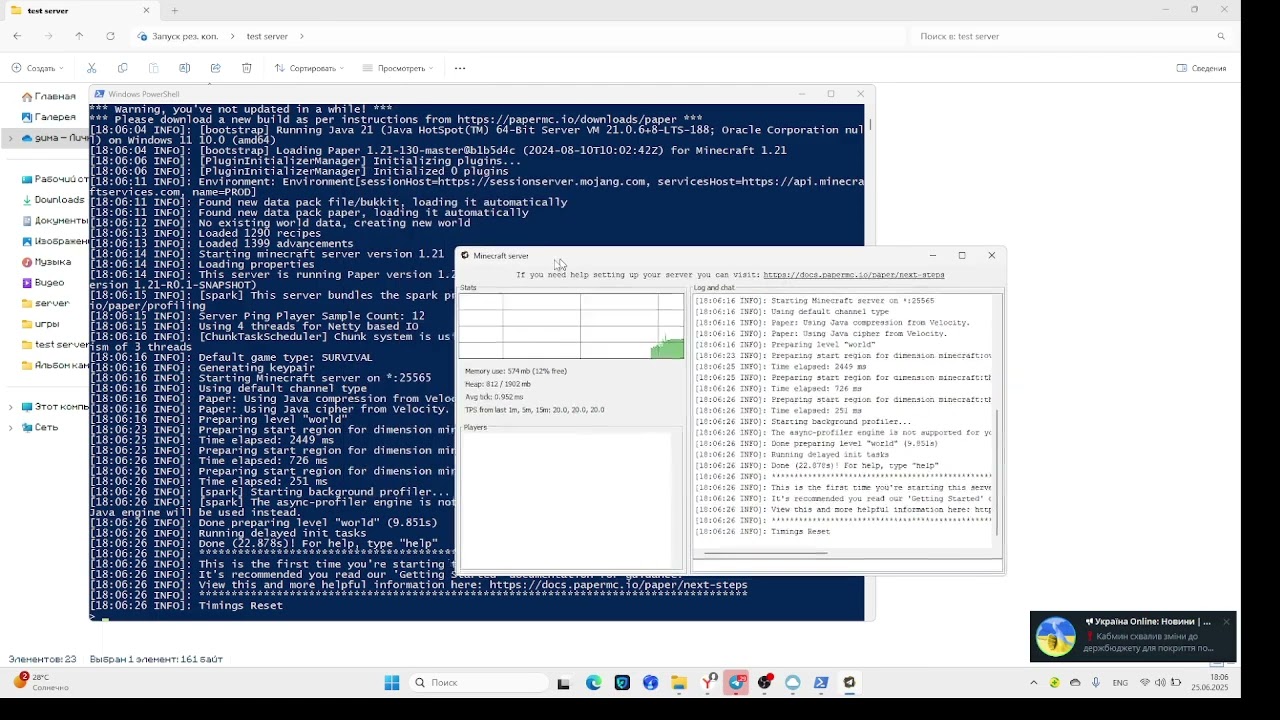Image resolution: width=1280 pixels, height=720 pixels.
Task: Click the taskbar 'Поиск' search box
Action: click(480, 683)
